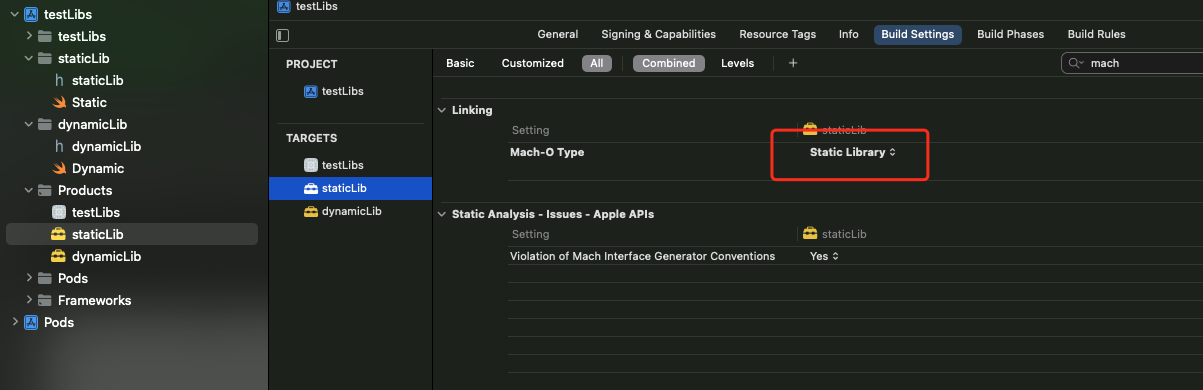Screen dimensions: 1203x390
Task: Select the All settings filter
Action: click(x=596, y=63)
